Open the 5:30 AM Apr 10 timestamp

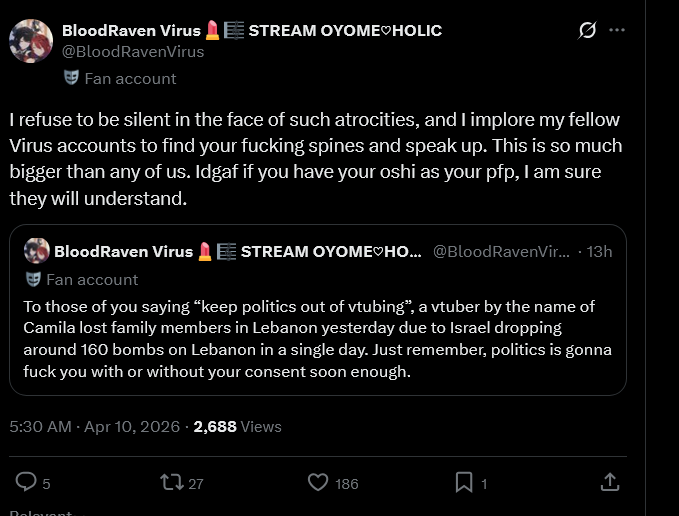tap(95, 427)
